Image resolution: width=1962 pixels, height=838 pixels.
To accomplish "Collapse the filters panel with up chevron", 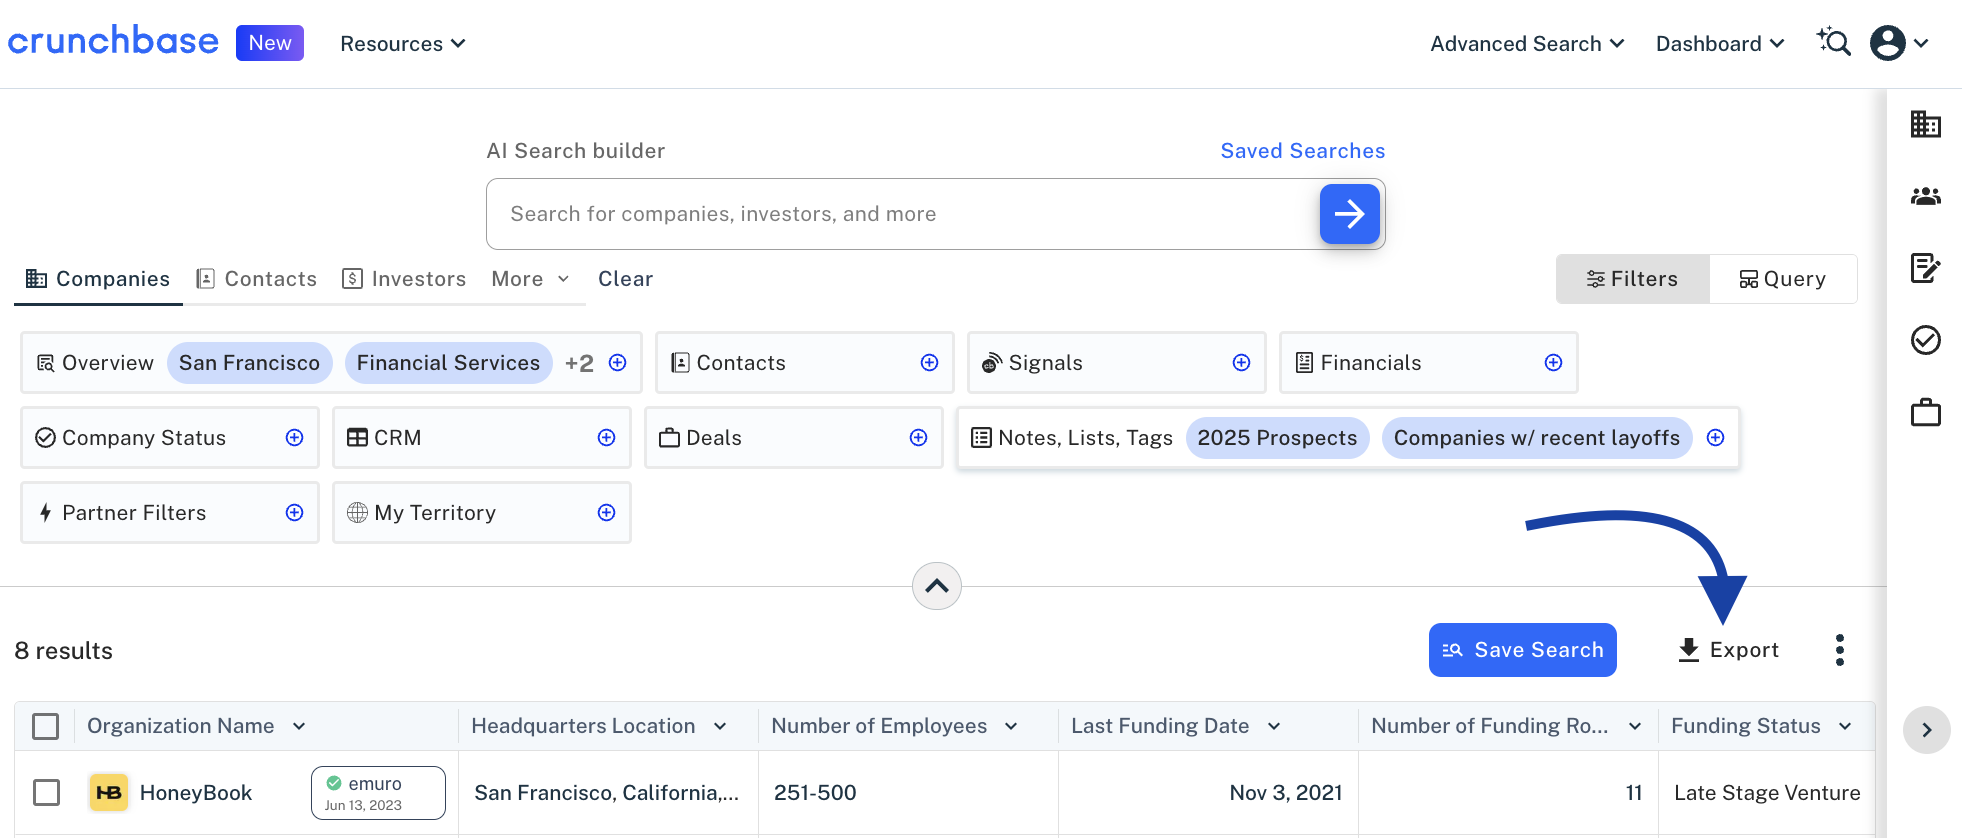I will [937, 586].
